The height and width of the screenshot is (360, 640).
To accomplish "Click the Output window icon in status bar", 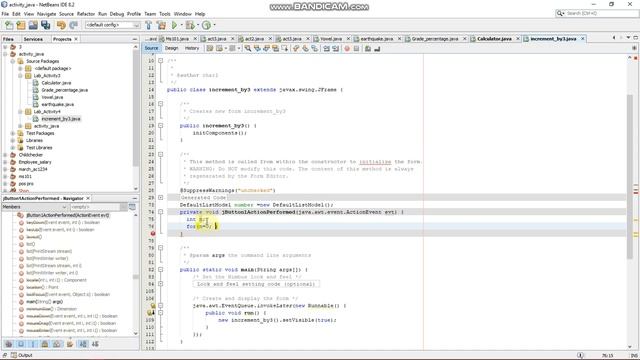I will (x=14, y=355).
